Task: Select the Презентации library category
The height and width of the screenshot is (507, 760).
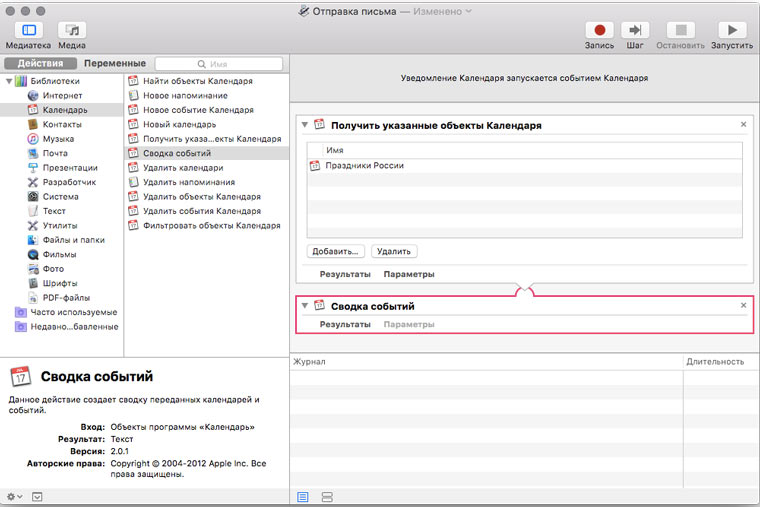Action: point(70,168)
